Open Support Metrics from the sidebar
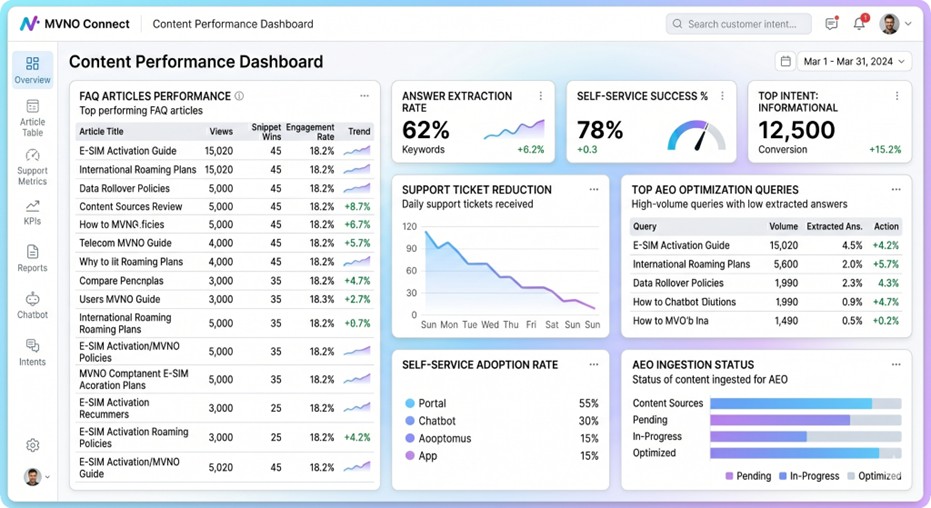 coord(33,167)
